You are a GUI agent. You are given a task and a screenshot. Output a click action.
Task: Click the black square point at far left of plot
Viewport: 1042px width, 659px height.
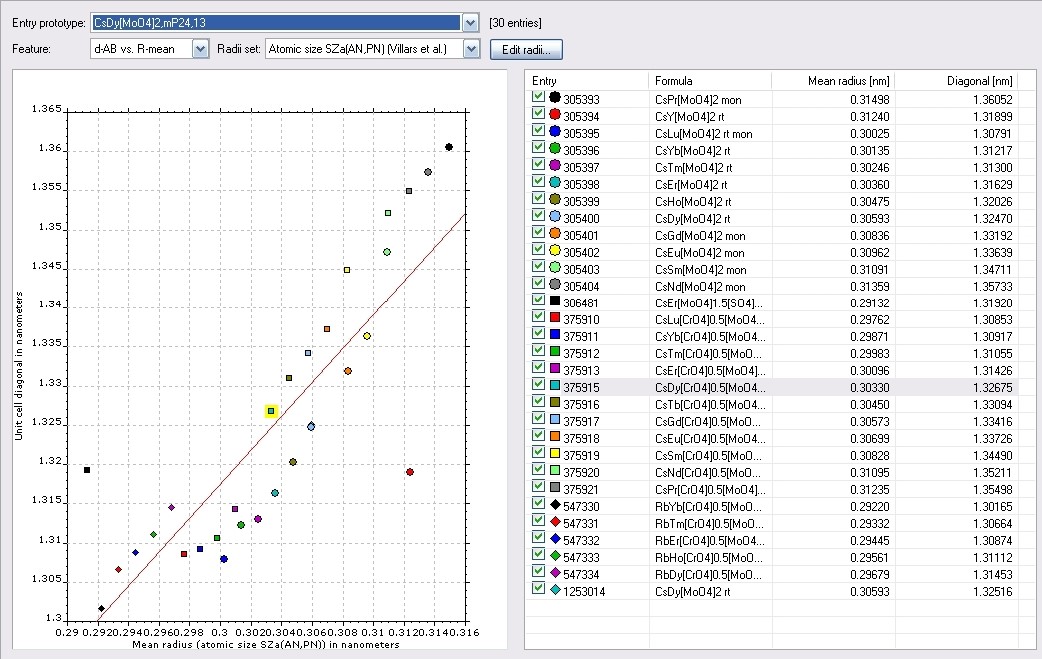87,470
